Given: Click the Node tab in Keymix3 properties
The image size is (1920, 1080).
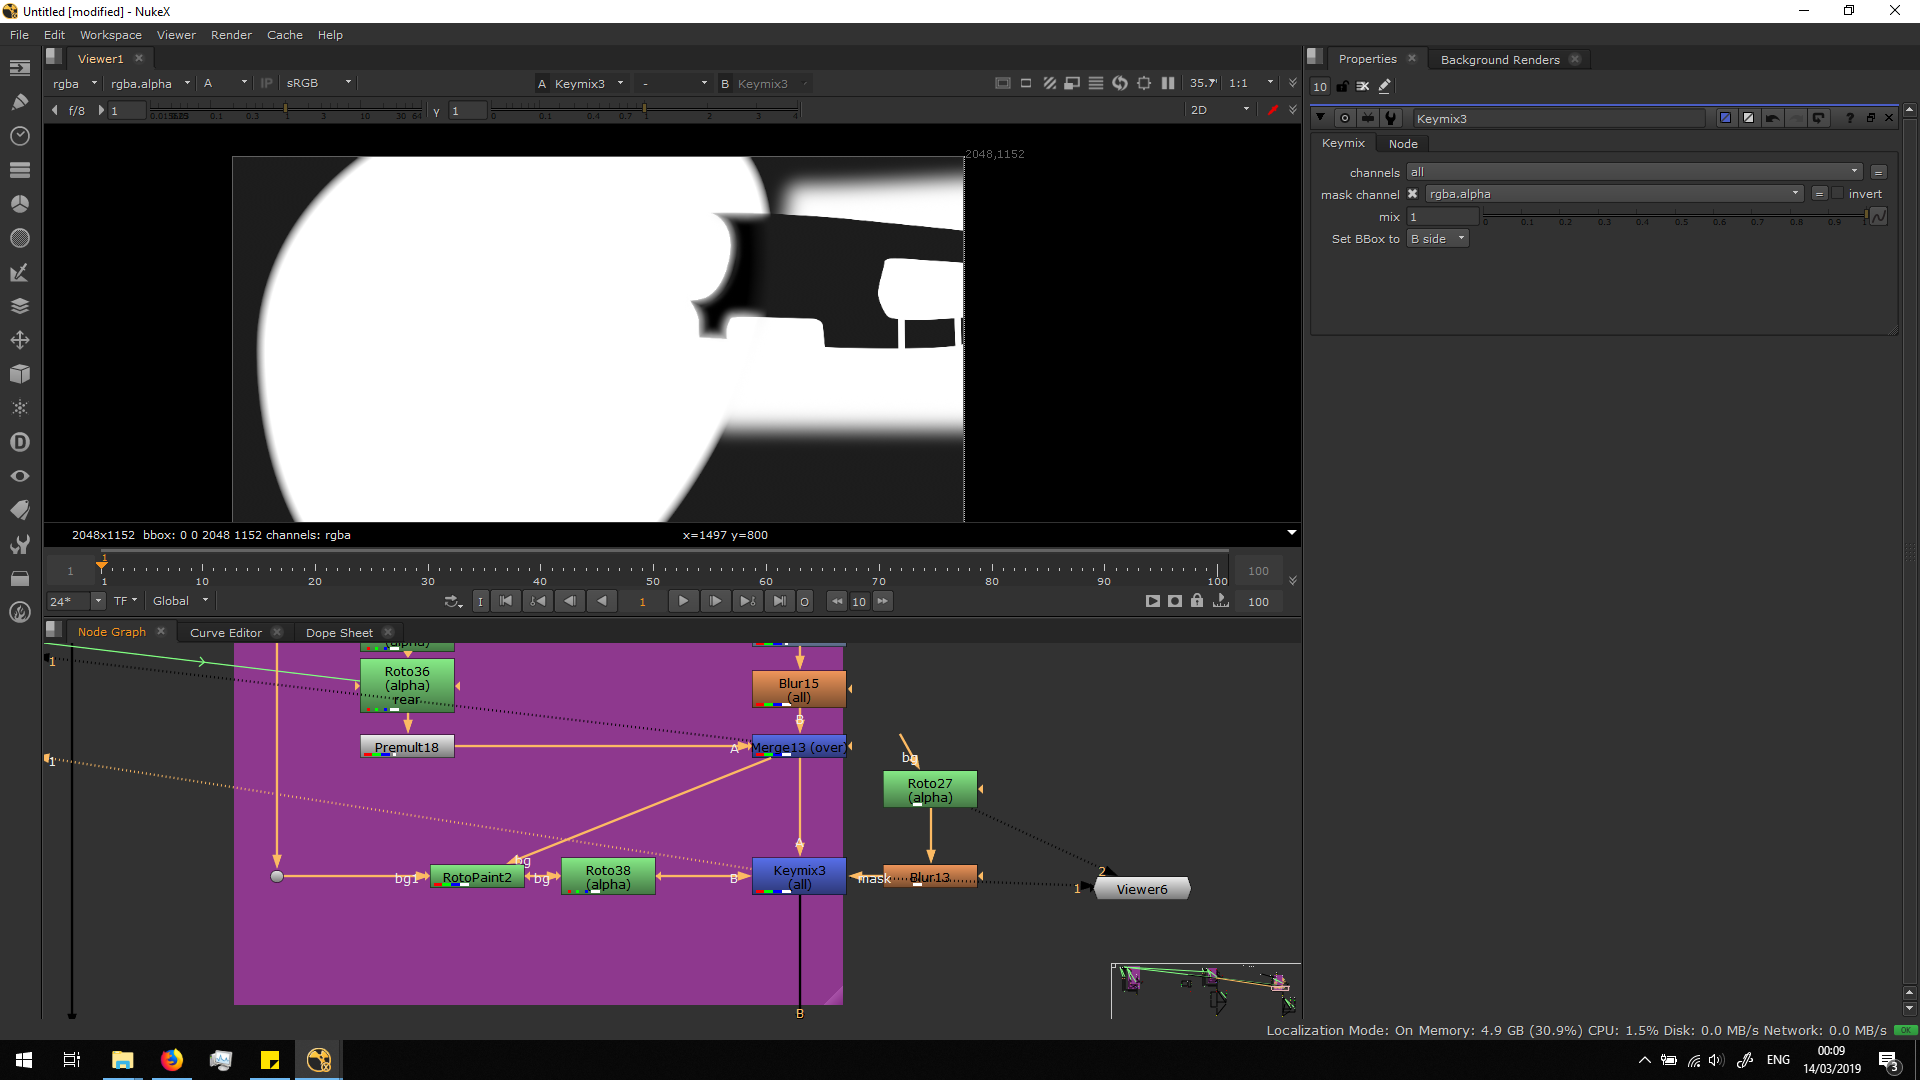Looking at the screenshot, I should [x=1402, y=144].
